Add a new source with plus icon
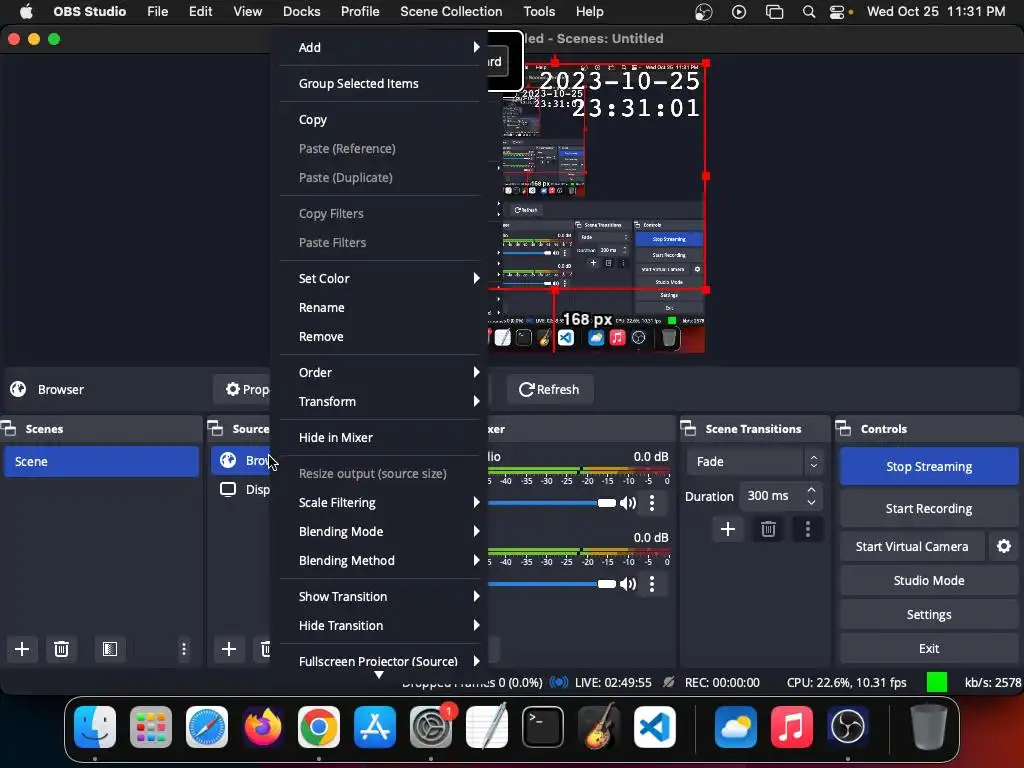This screenshot has width=1024, height=768. coord(229,648)
